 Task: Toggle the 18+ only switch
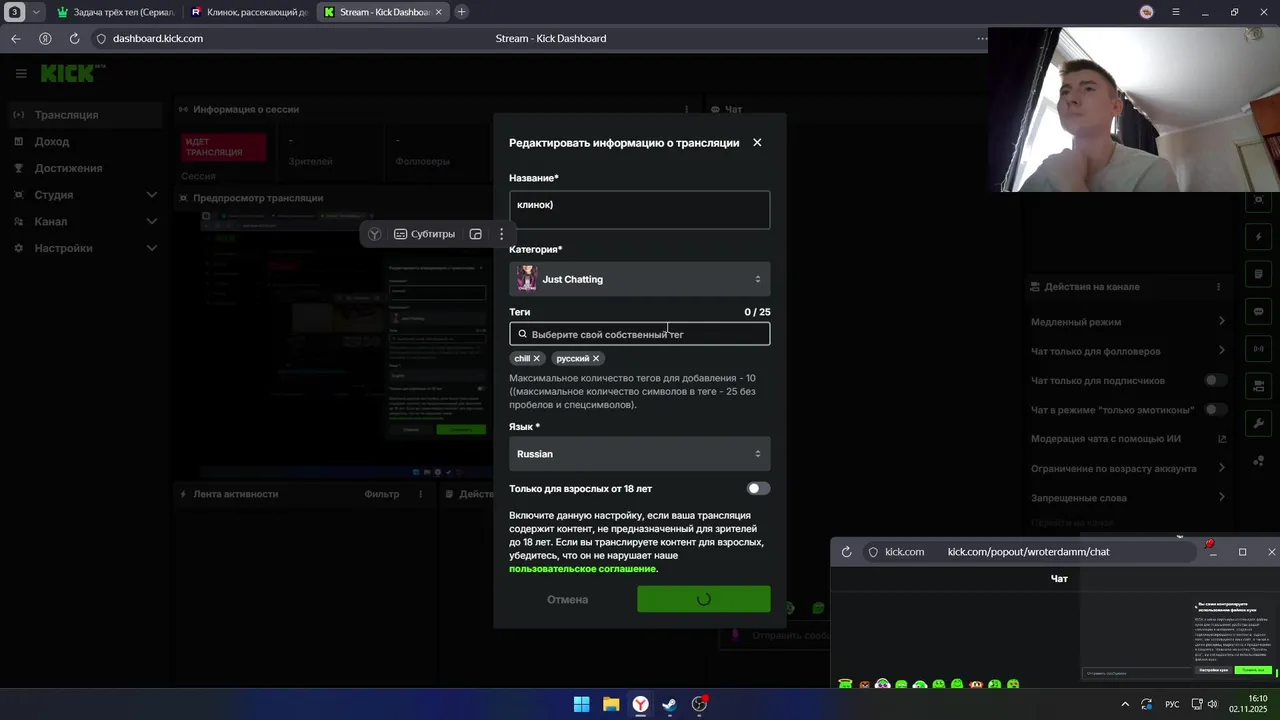point(758,489)
